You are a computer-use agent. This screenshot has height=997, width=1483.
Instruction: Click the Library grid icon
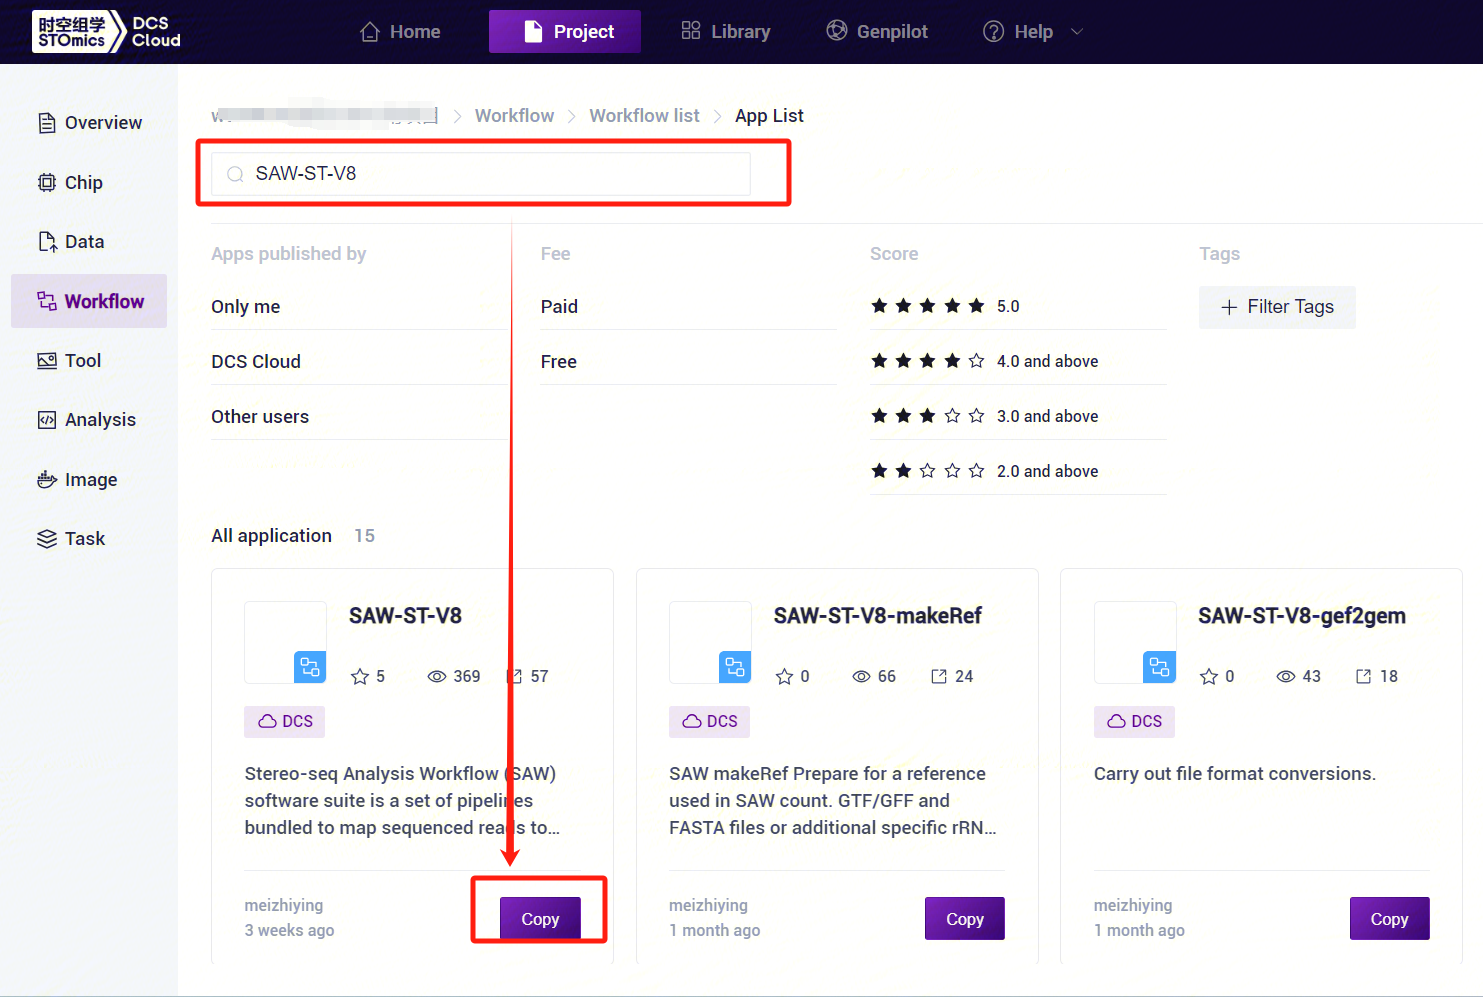pyautogui.click(x=691, y=30)
